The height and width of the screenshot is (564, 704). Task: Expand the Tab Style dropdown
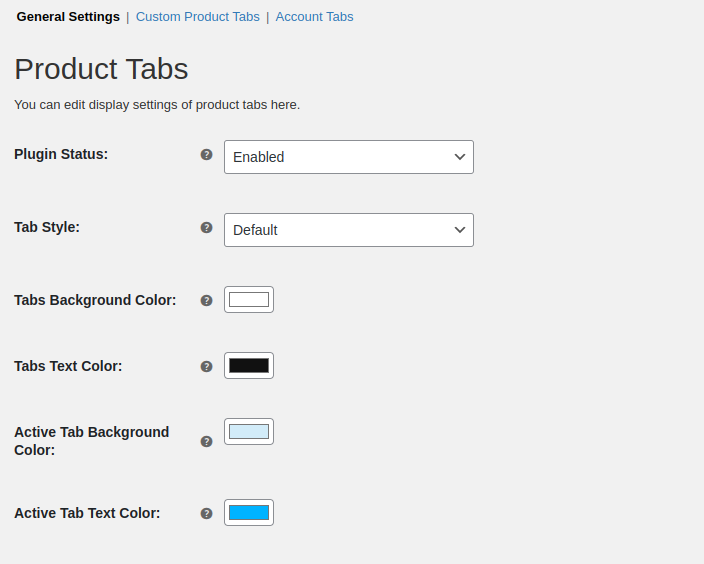click(x=348, y=230)
